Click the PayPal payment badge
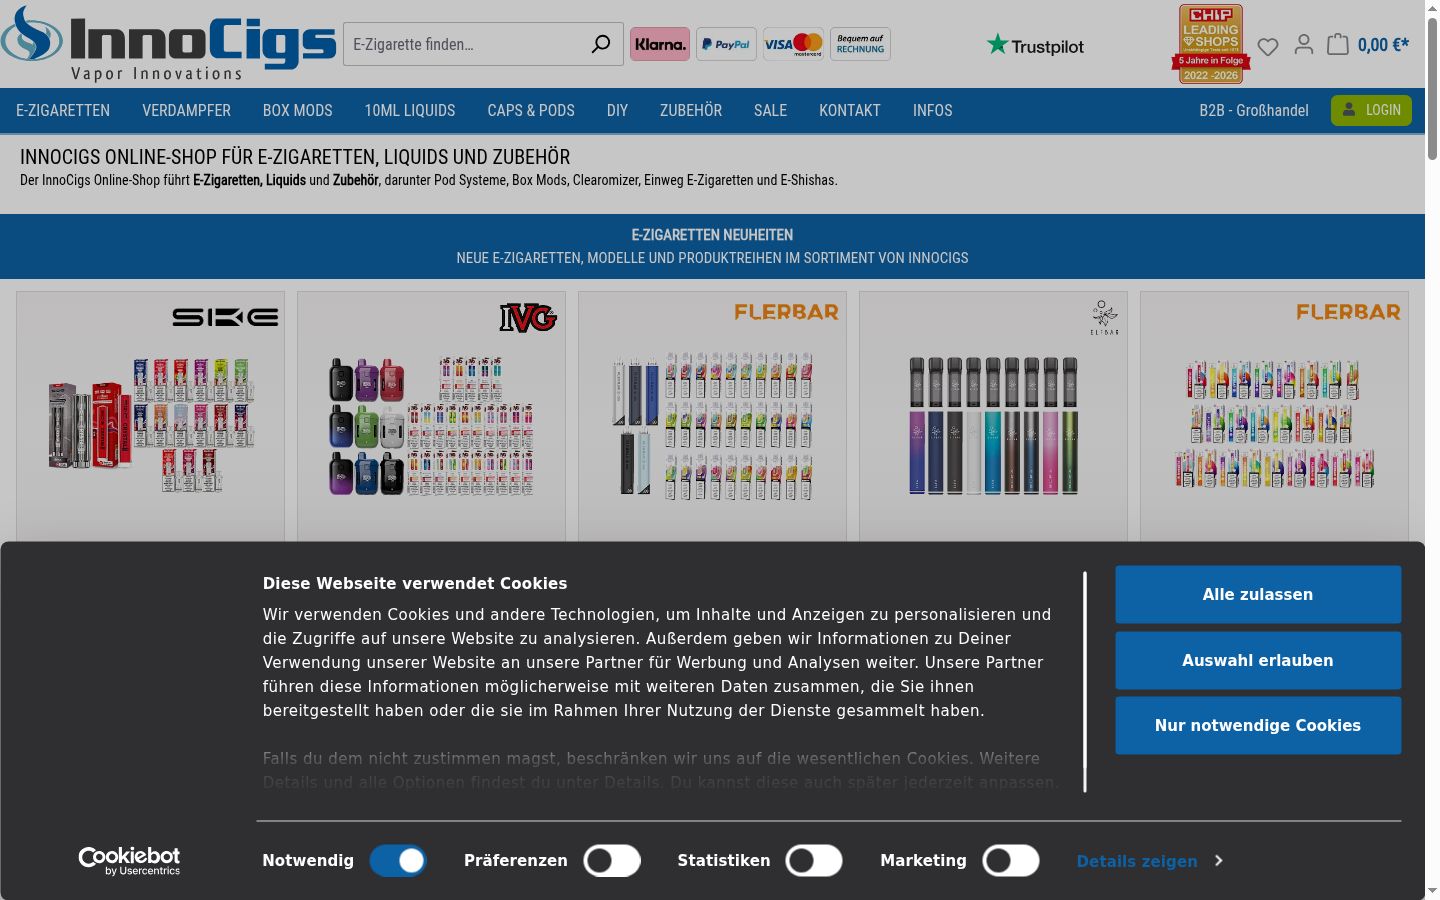 click(x=726, y=44)
